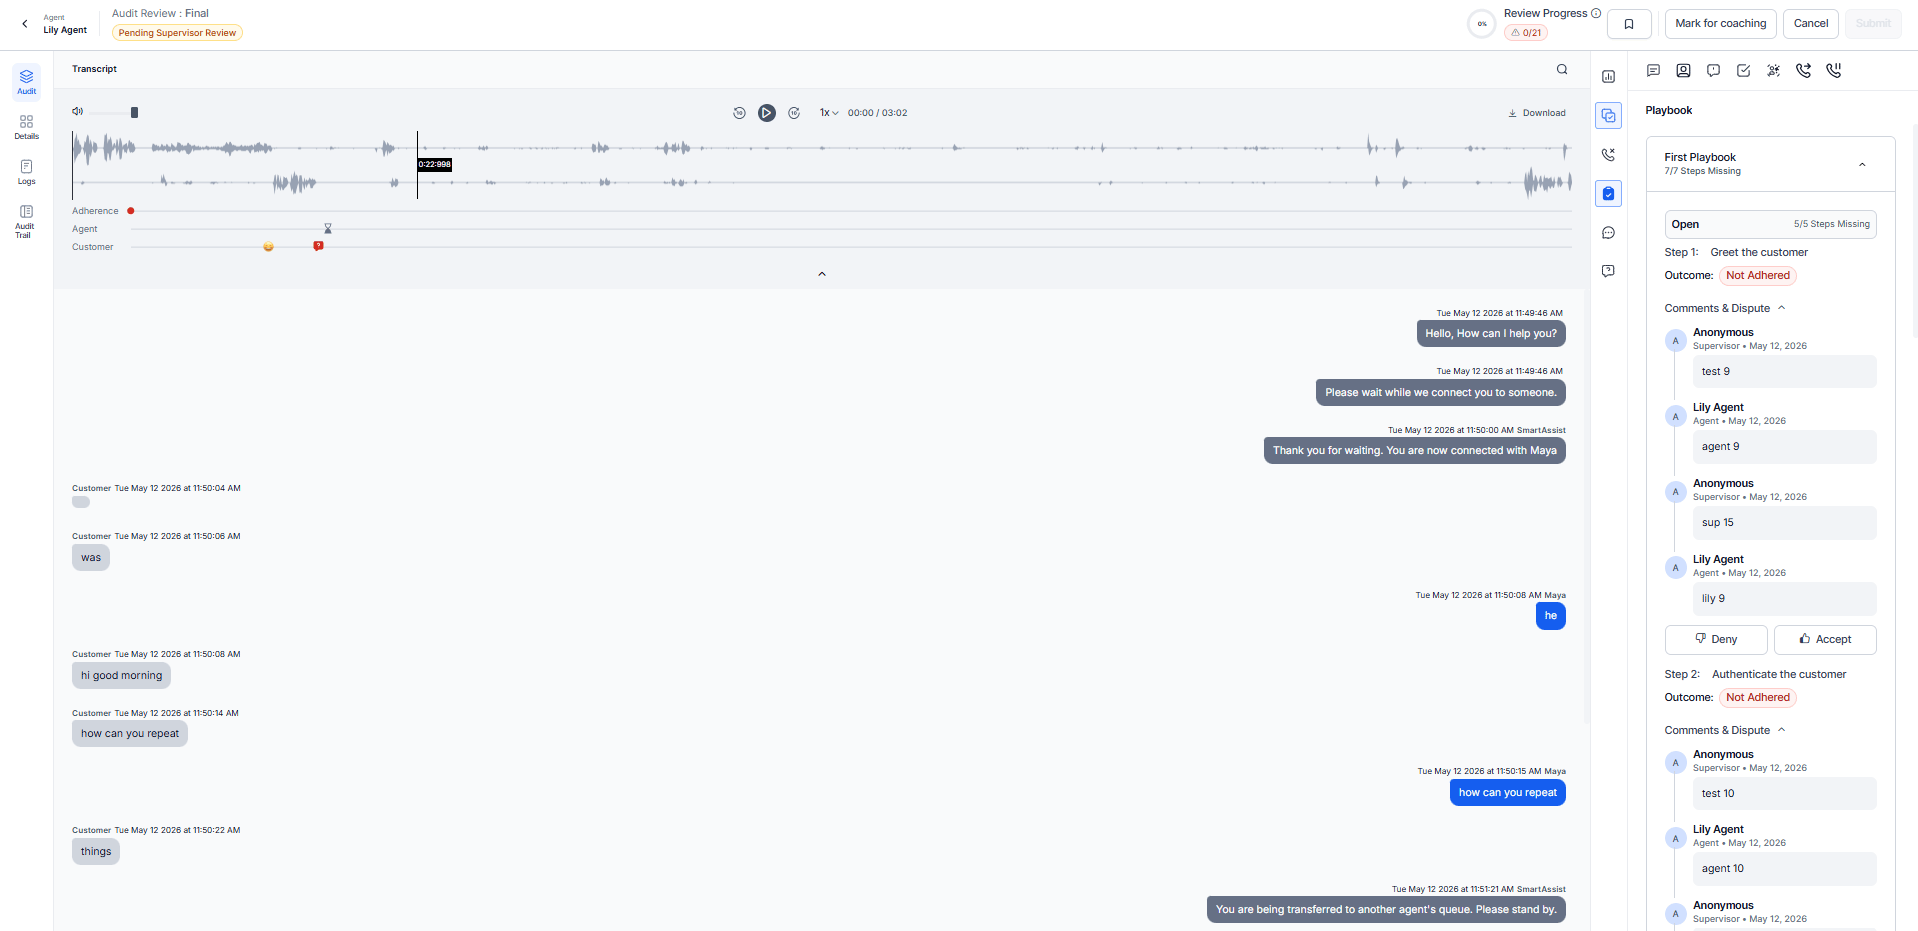Viewport: 1918px width, 931px height.
Task: Click the 'agent 9' comment
Action: pos(1784,447)
